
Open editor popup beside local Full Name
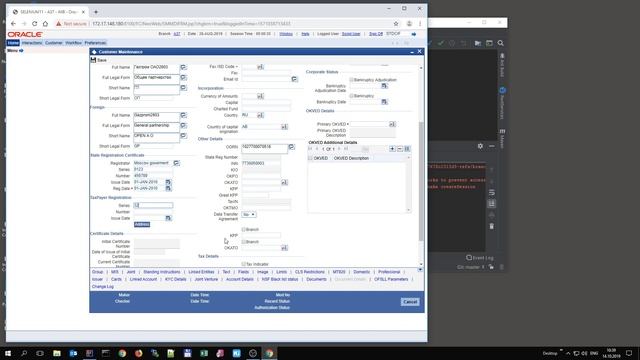point(183,67)
